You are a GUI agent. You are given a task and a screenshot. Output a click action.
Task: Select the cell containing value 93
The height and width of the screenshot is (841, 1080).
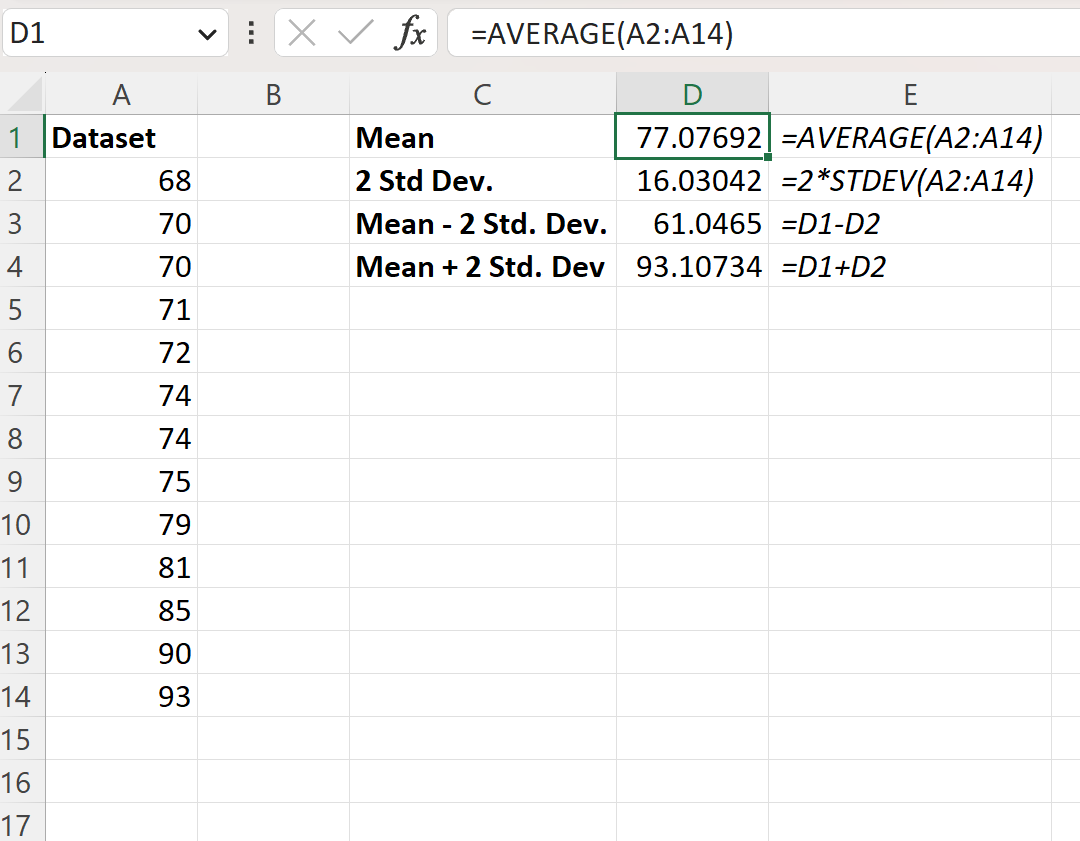coord(121,696)
